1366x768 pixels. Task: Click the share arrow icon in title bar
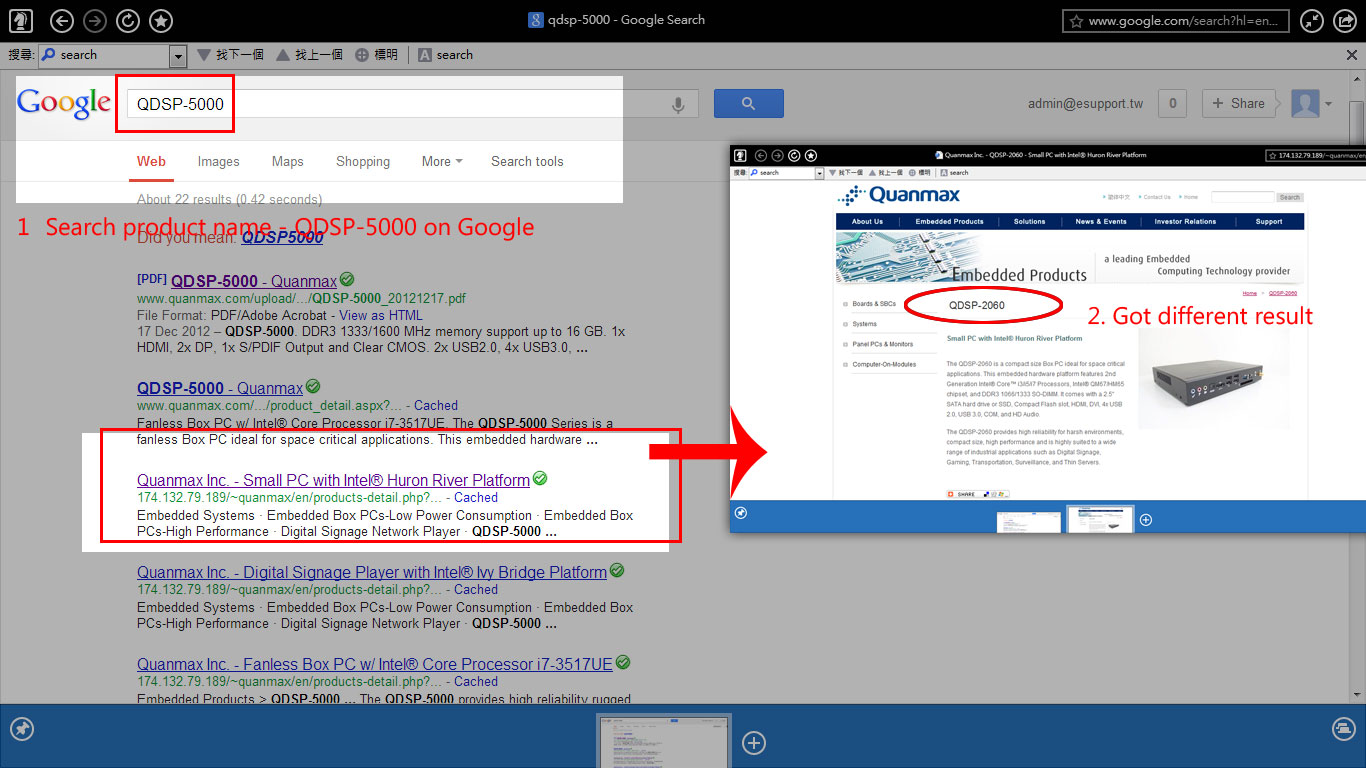pos(1346,20)
